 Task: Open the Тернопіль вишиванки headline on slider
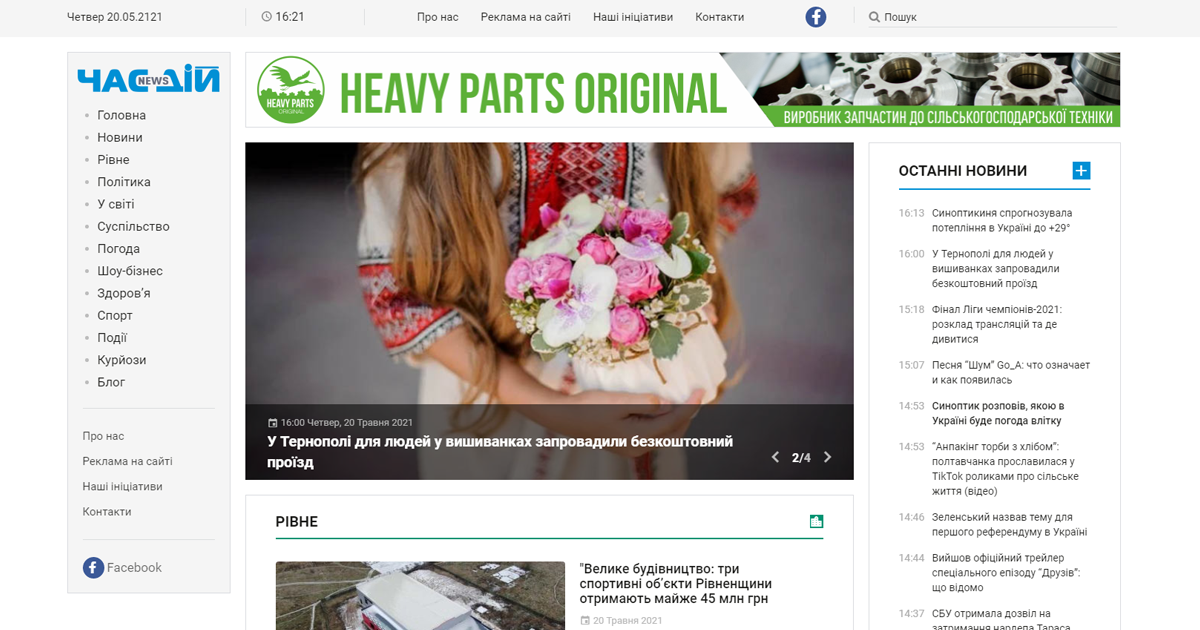(x=500, y=452)
